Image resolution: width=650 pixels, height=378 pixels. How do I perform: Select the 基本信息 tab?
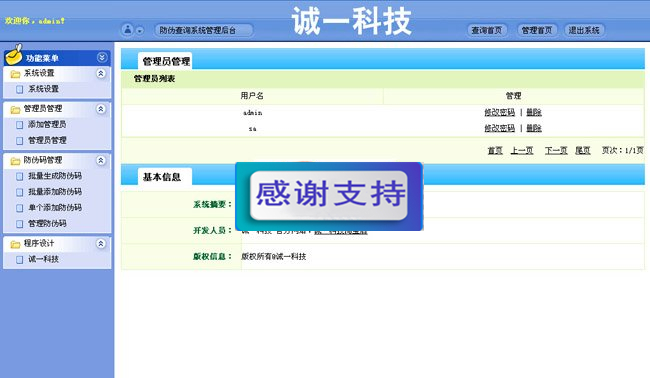click(x=165, y=177)
